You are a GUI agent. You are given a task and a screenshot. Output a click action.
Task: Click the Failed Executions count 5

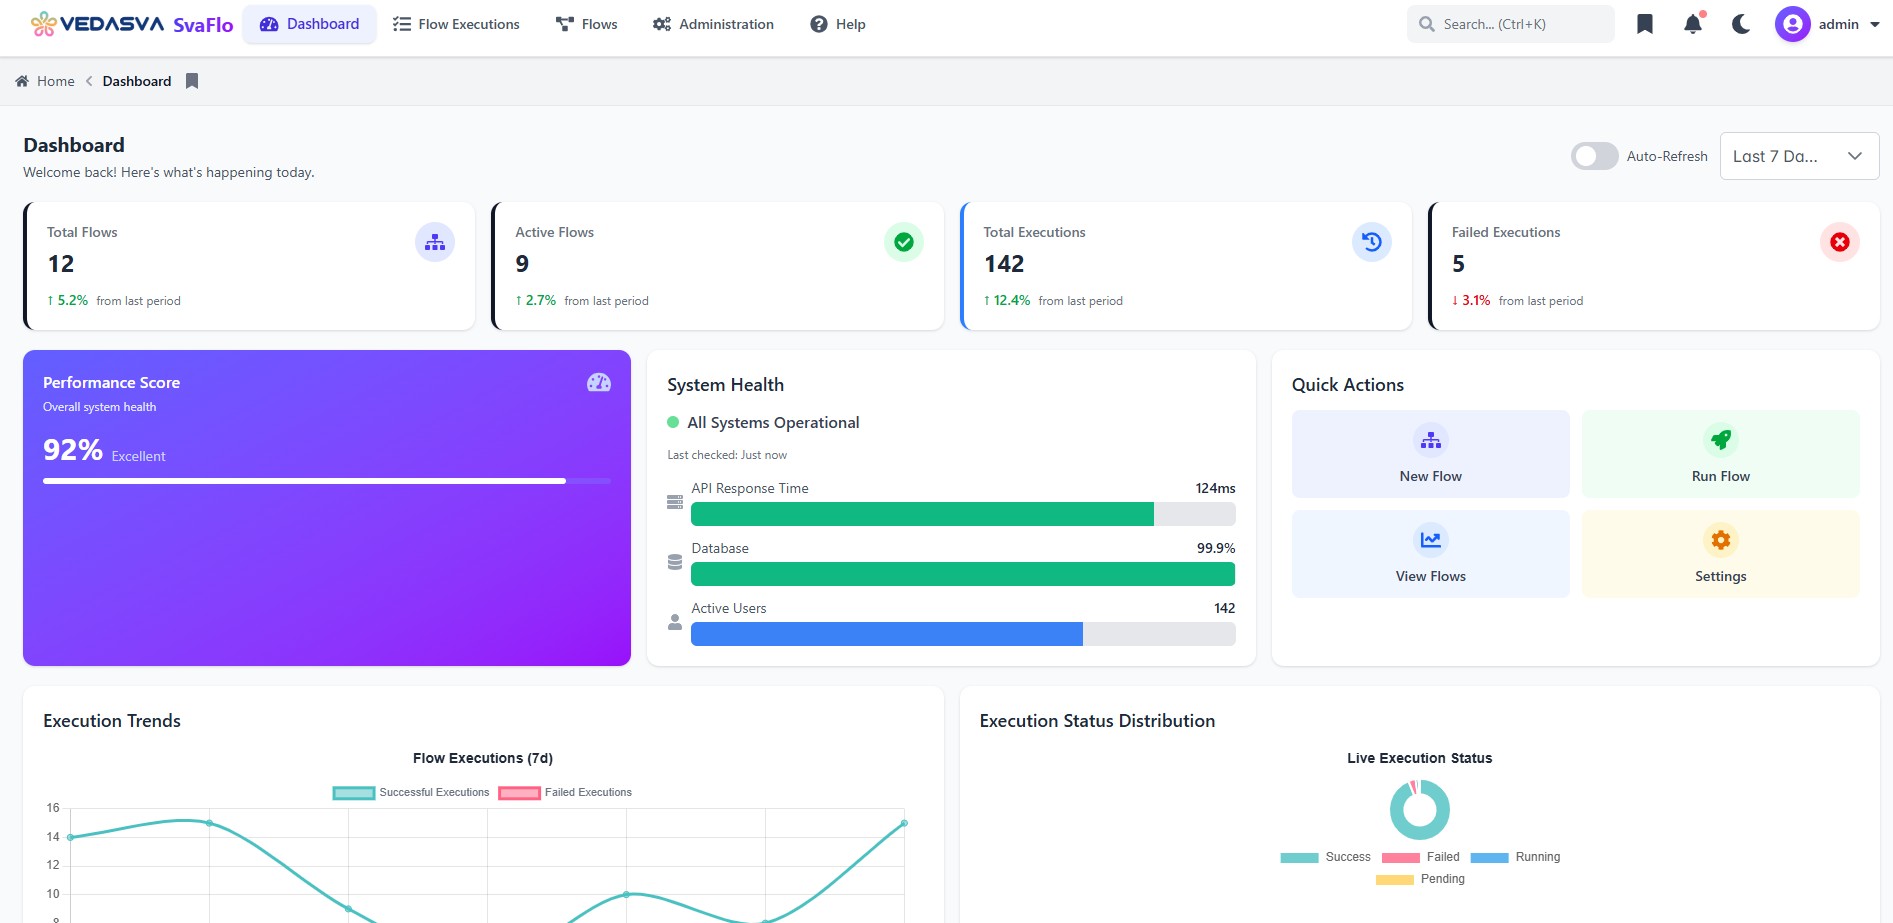click(x=1458, y=264)
